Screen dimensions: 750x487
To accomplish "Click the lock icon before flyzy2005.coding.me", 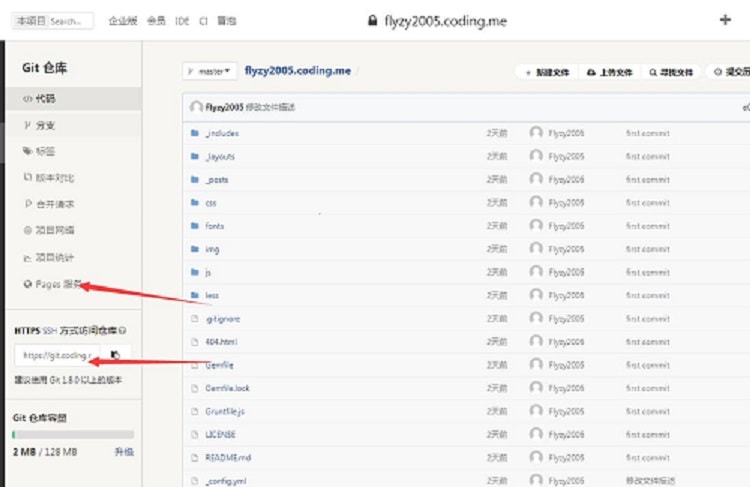I will point(373,20).
